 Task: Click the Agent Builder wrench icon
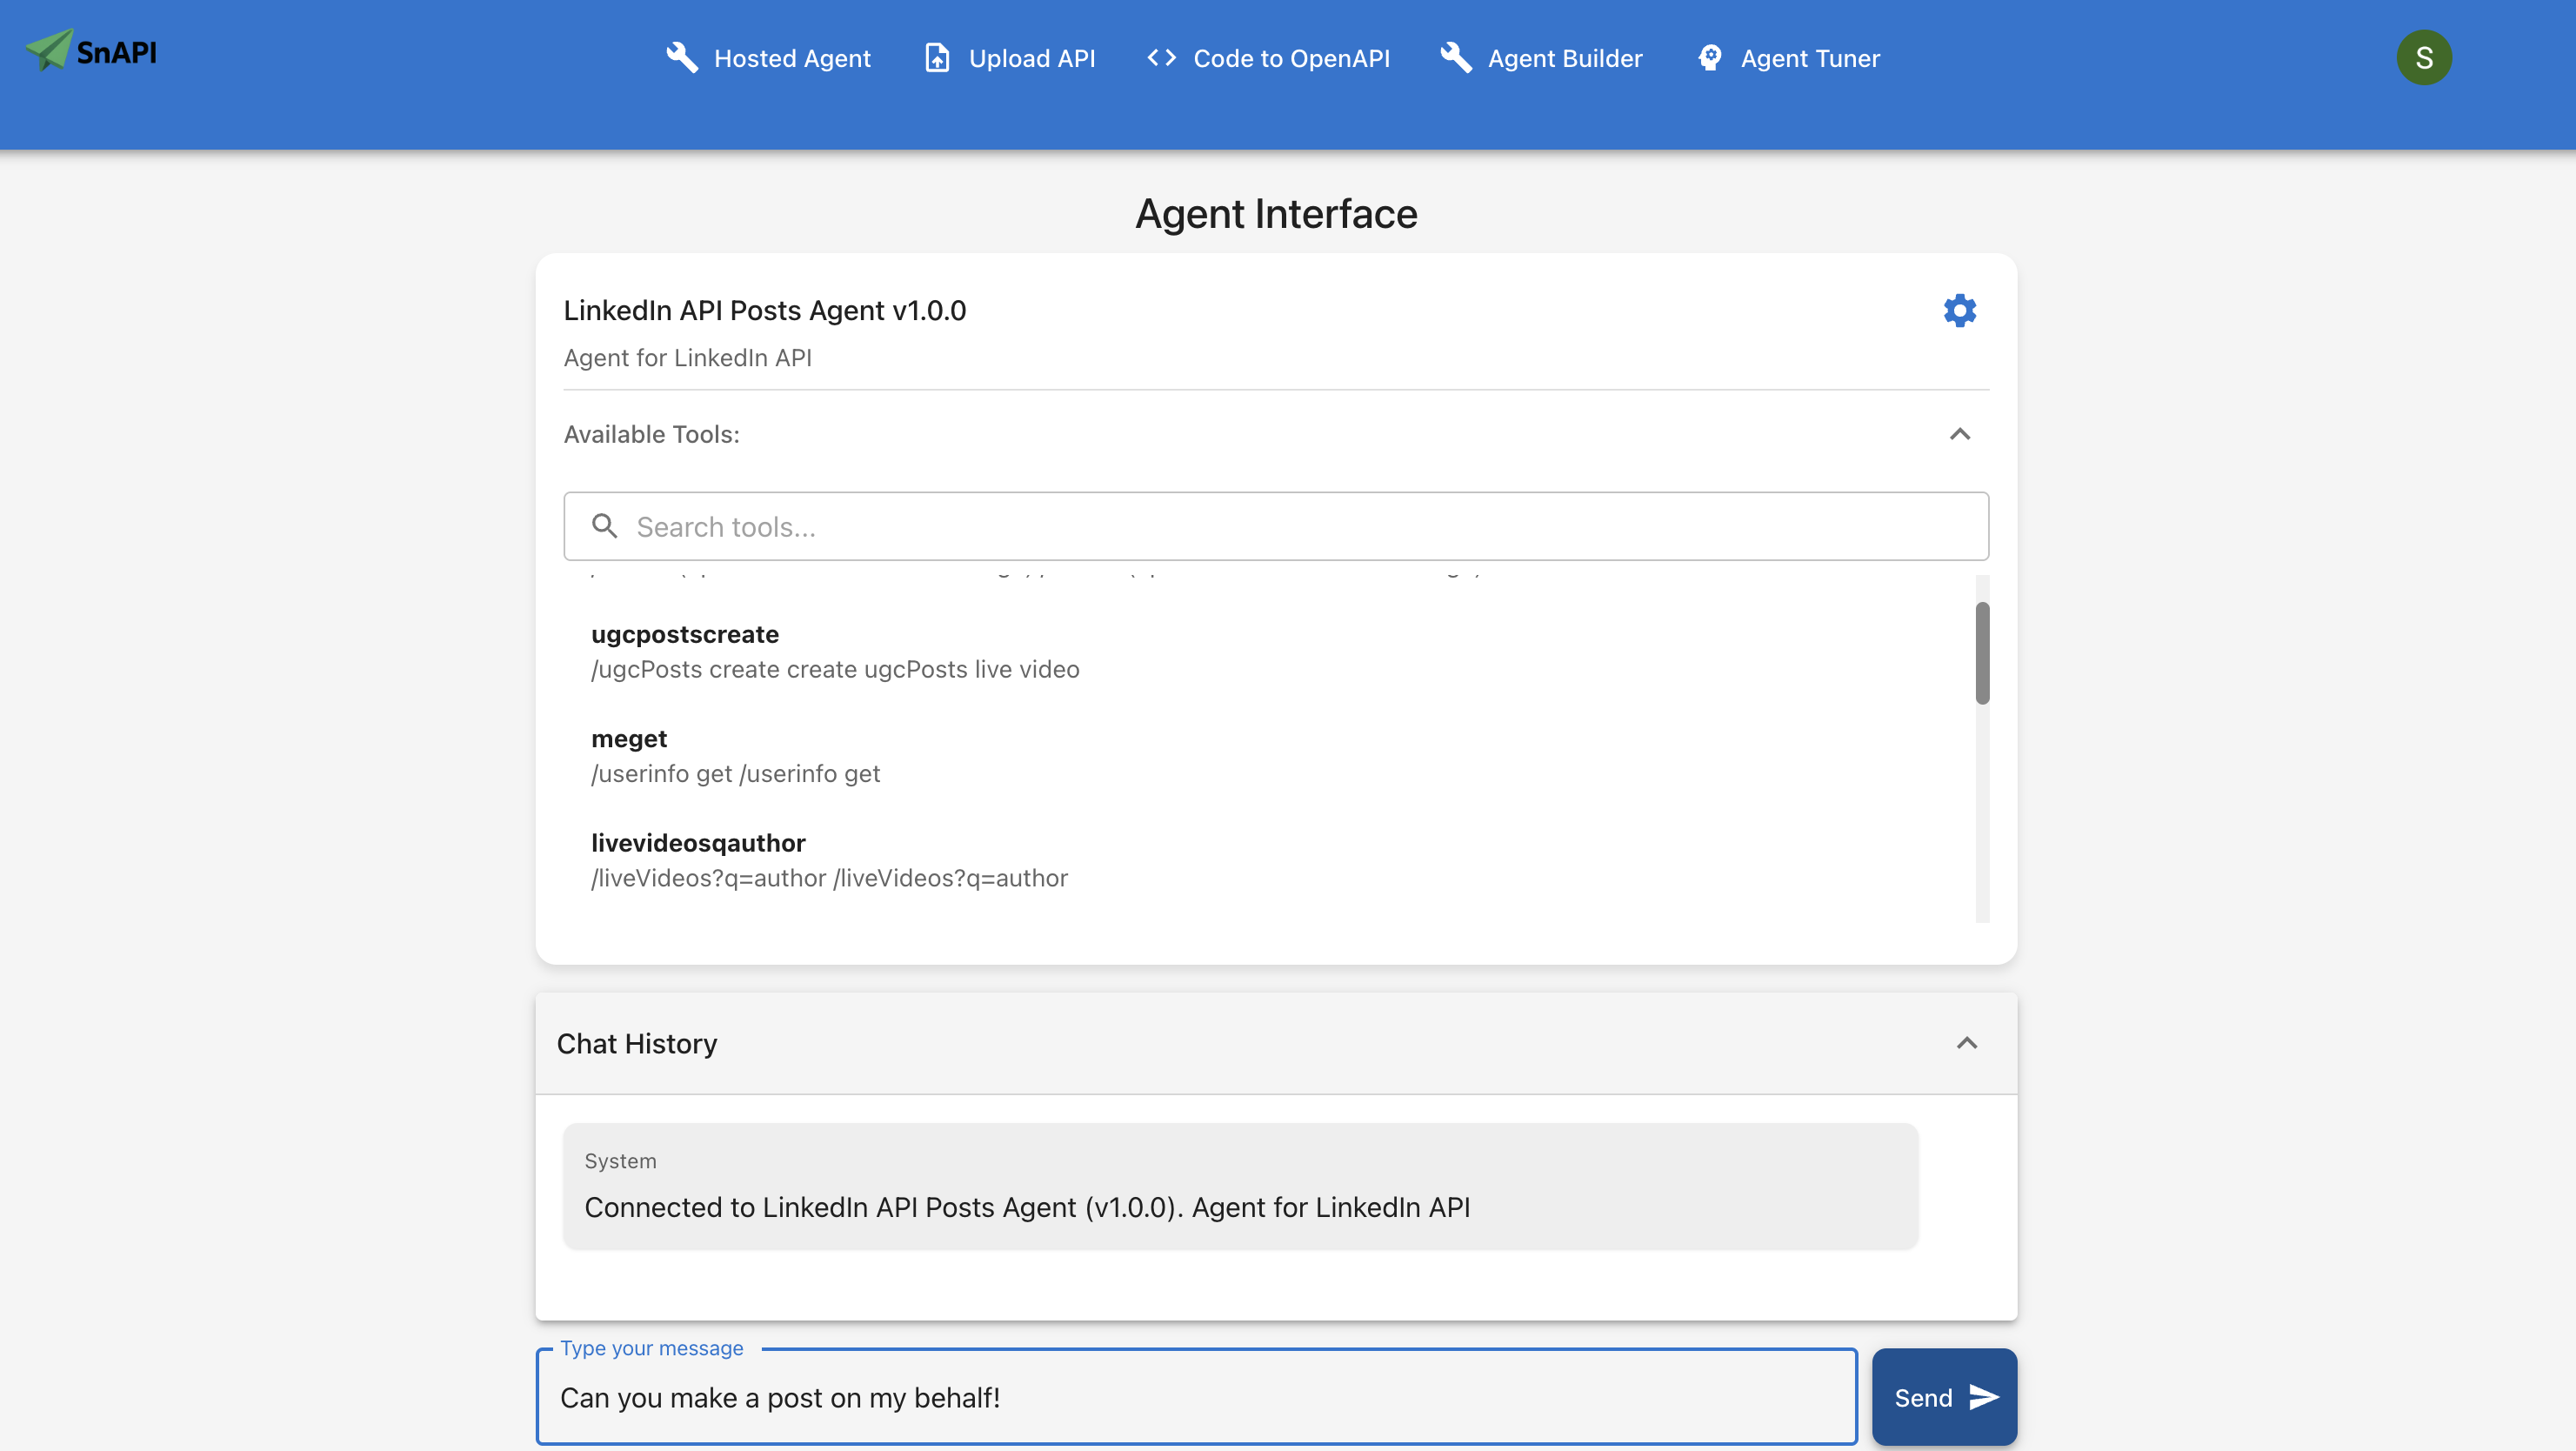click(1456, 58)
